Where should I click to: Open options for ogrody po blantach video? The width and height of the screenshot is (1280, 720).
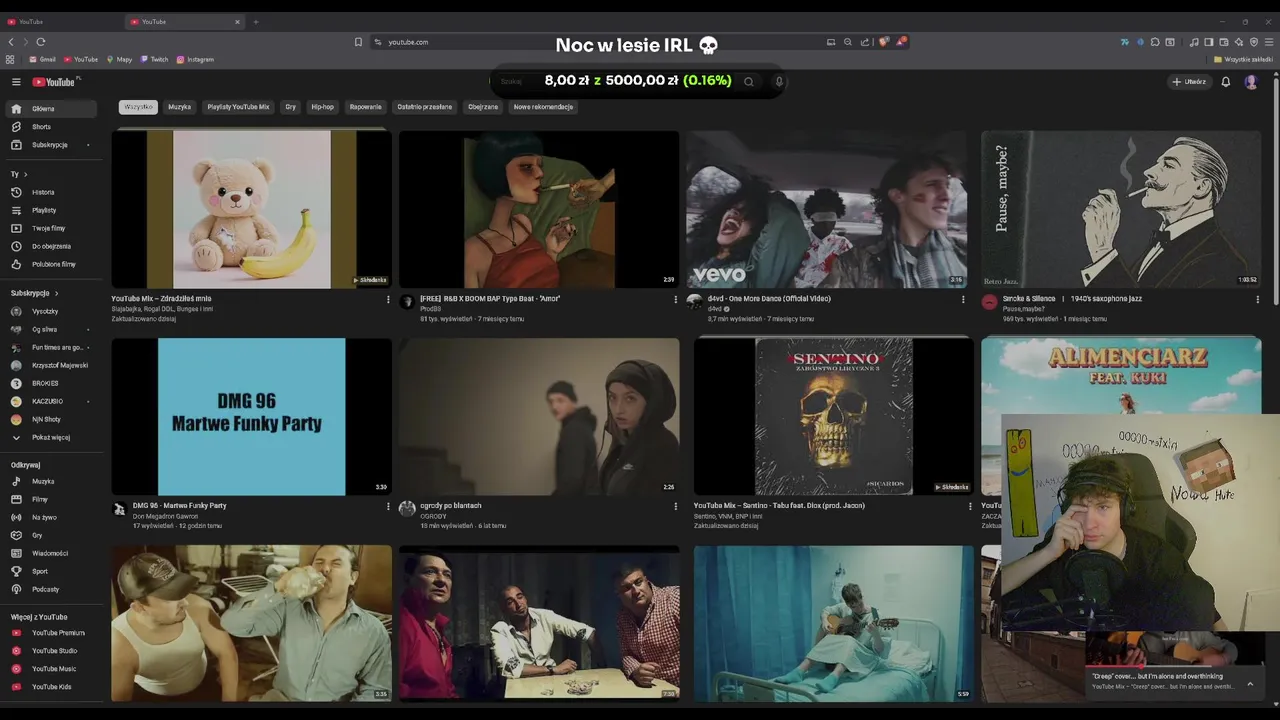click(675, 506)
